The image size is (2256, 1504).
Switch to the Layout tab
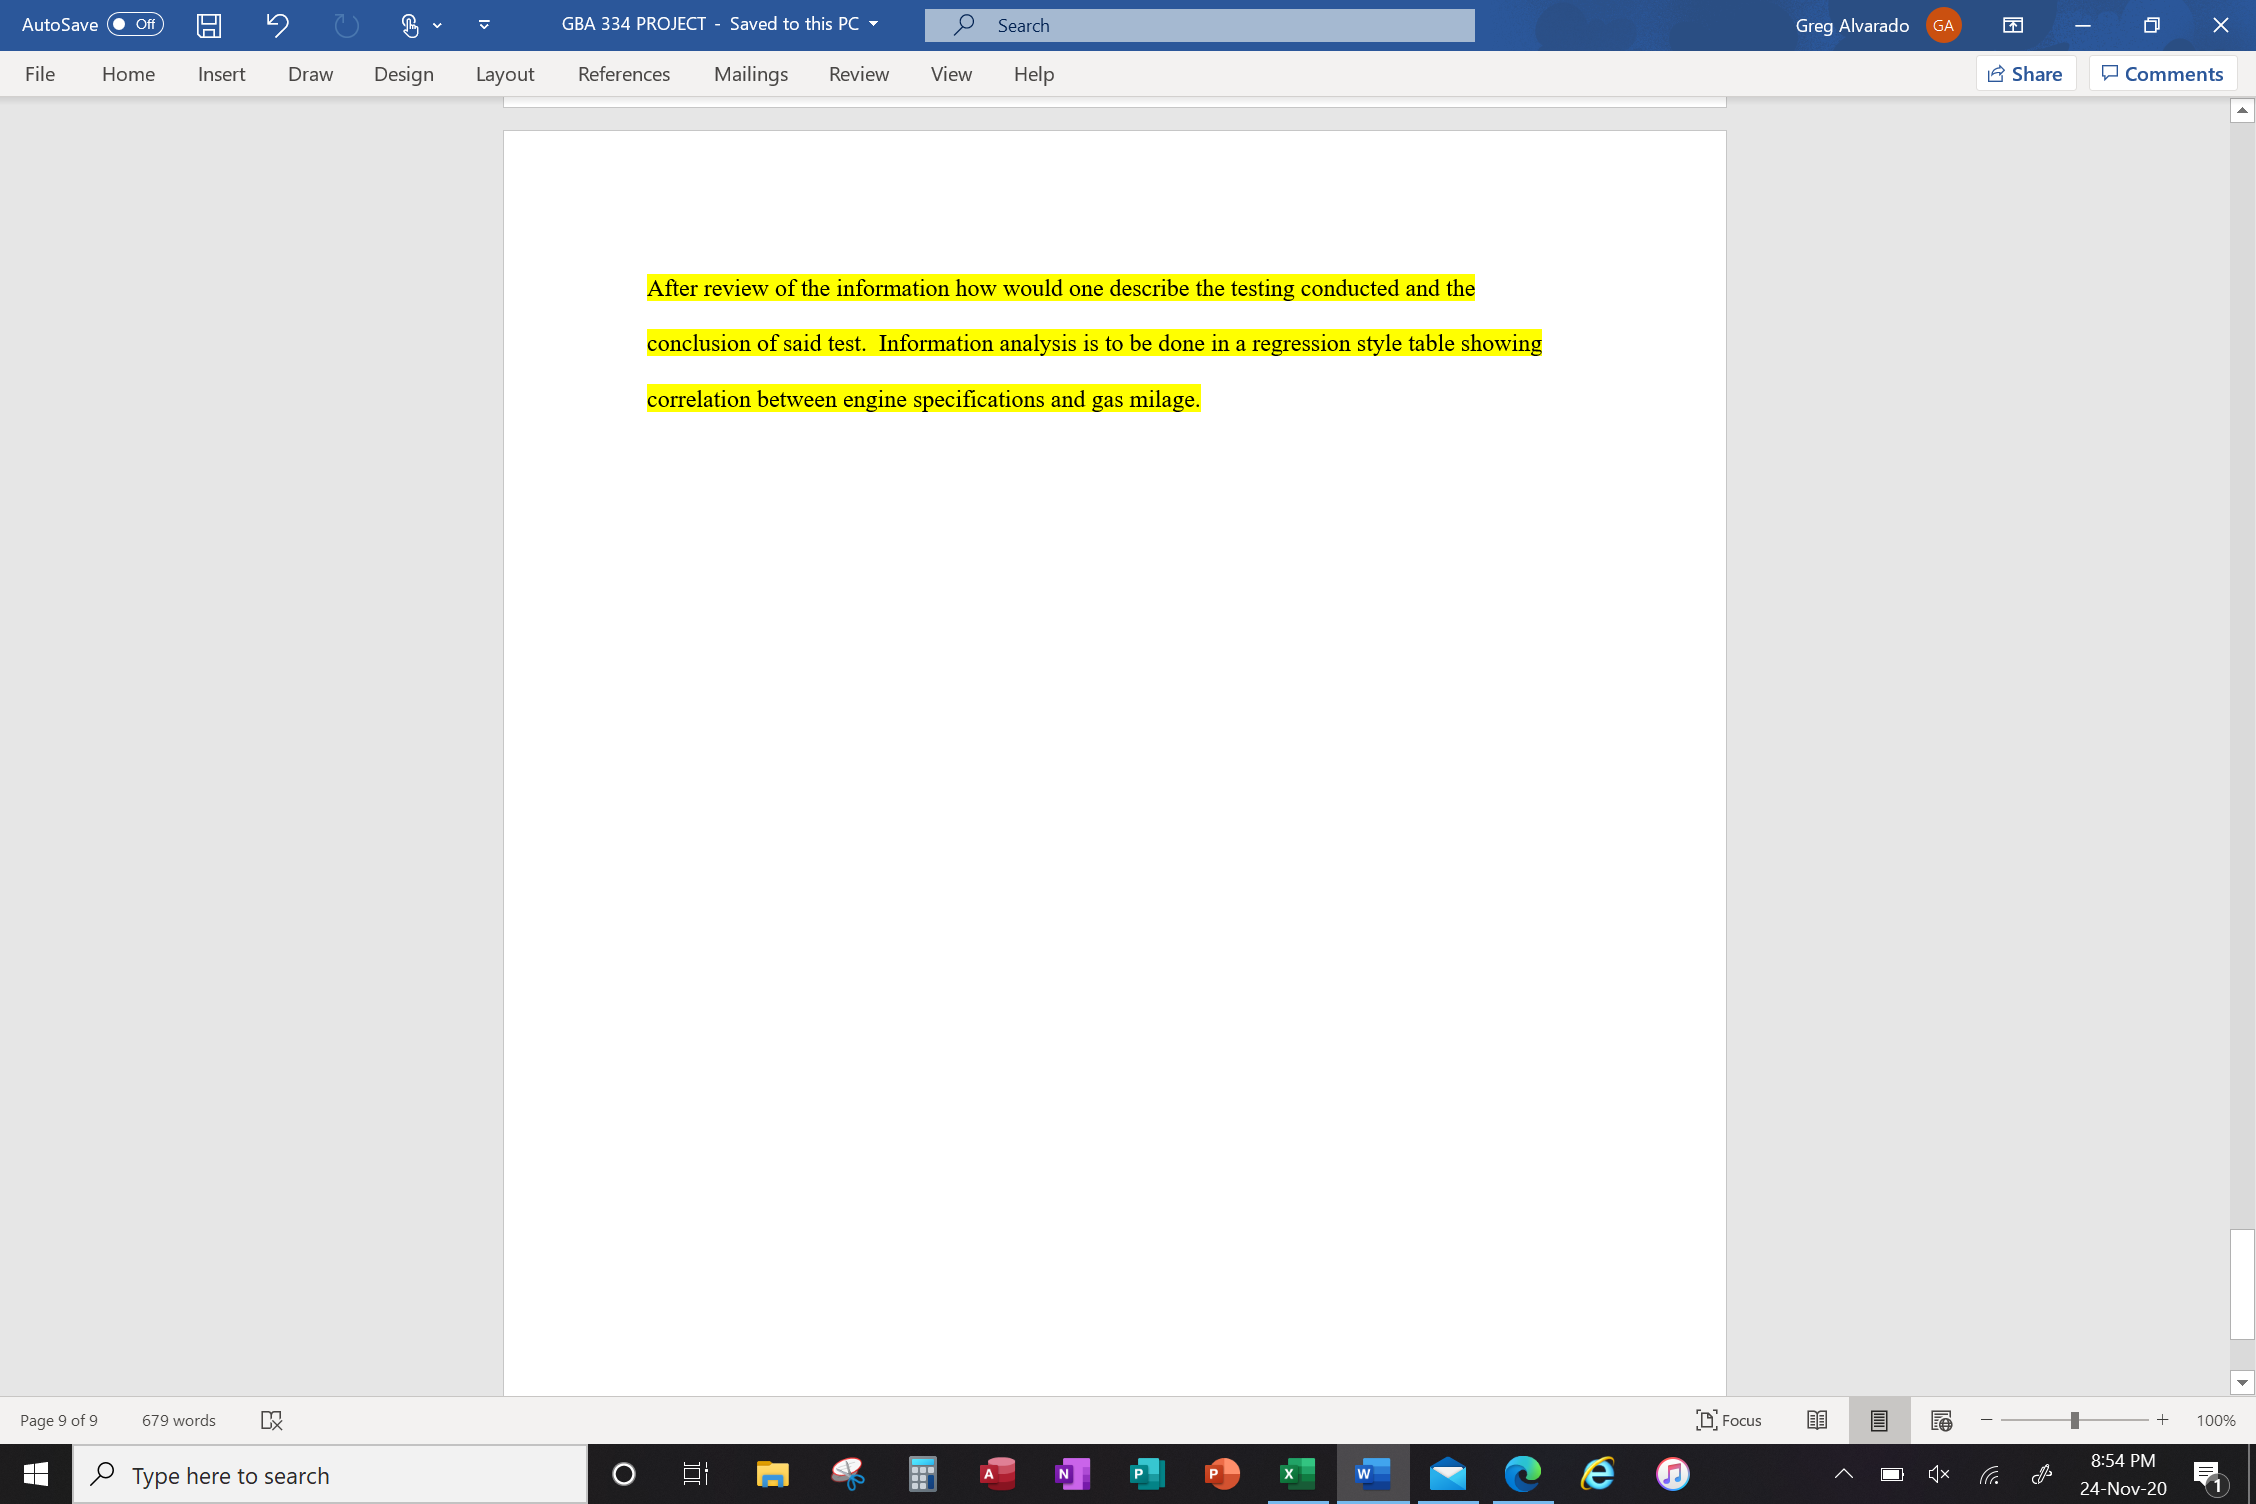click(x=504, y=74)
